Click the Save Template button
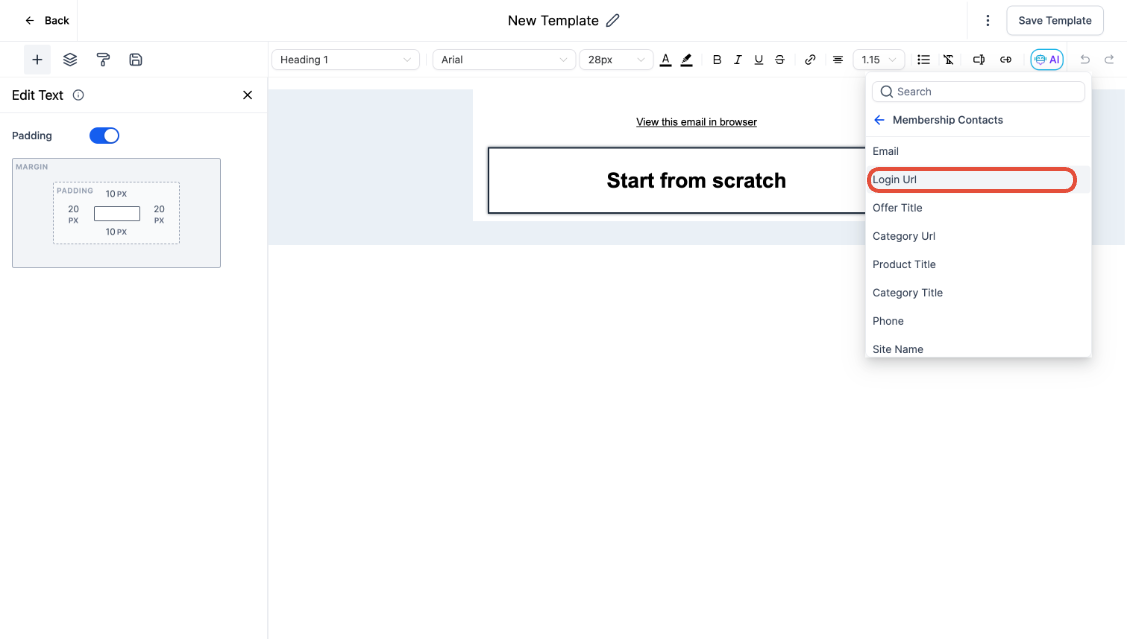The width and height of the screenshot is (1127, 639). tap(1054, 21)
